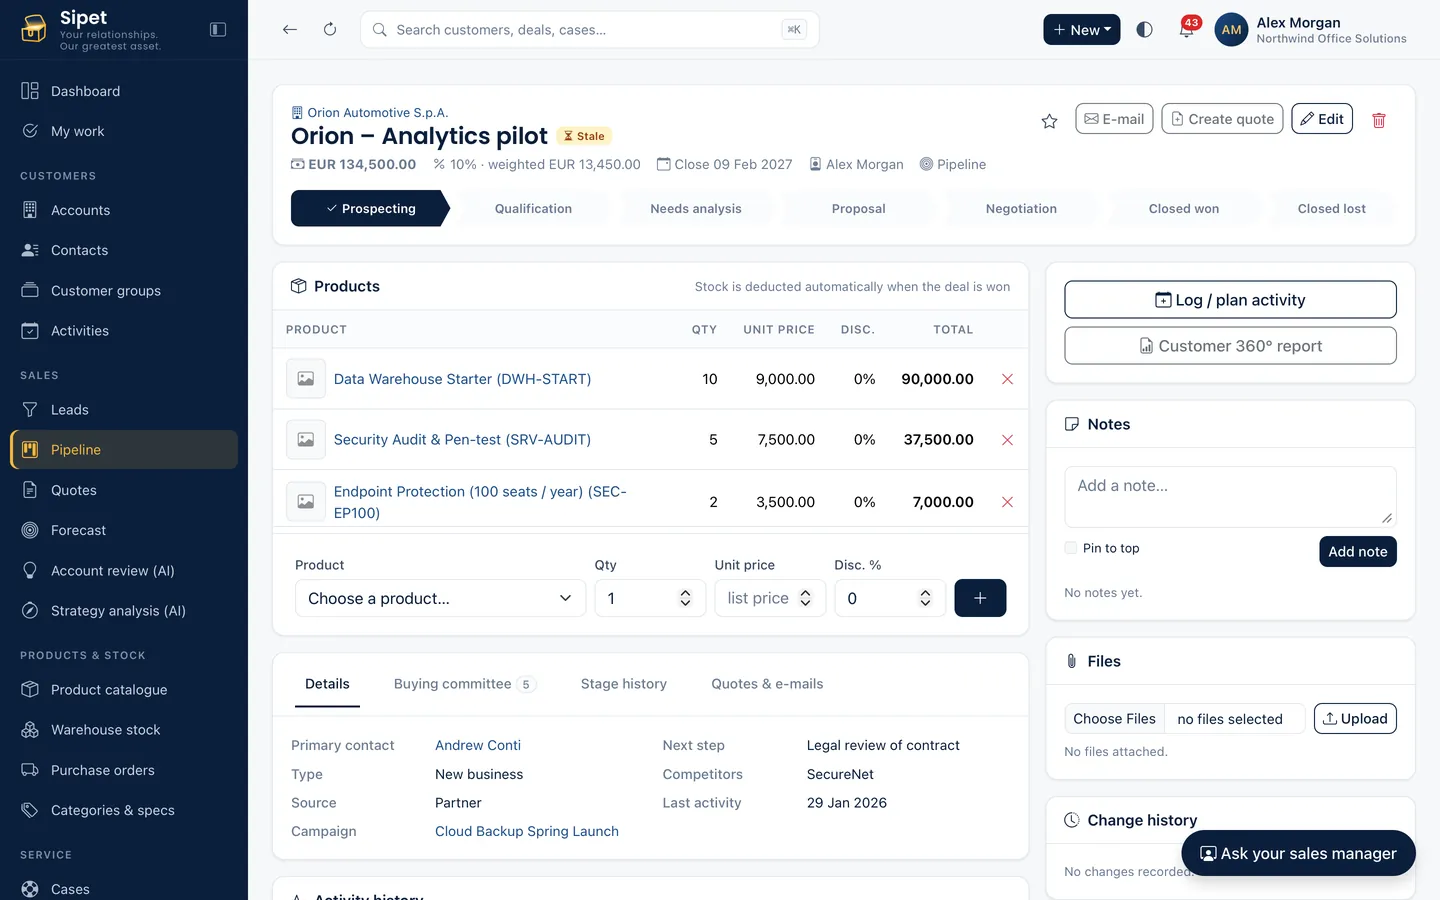Check the Pin to top checkbox

point(1071,548)
